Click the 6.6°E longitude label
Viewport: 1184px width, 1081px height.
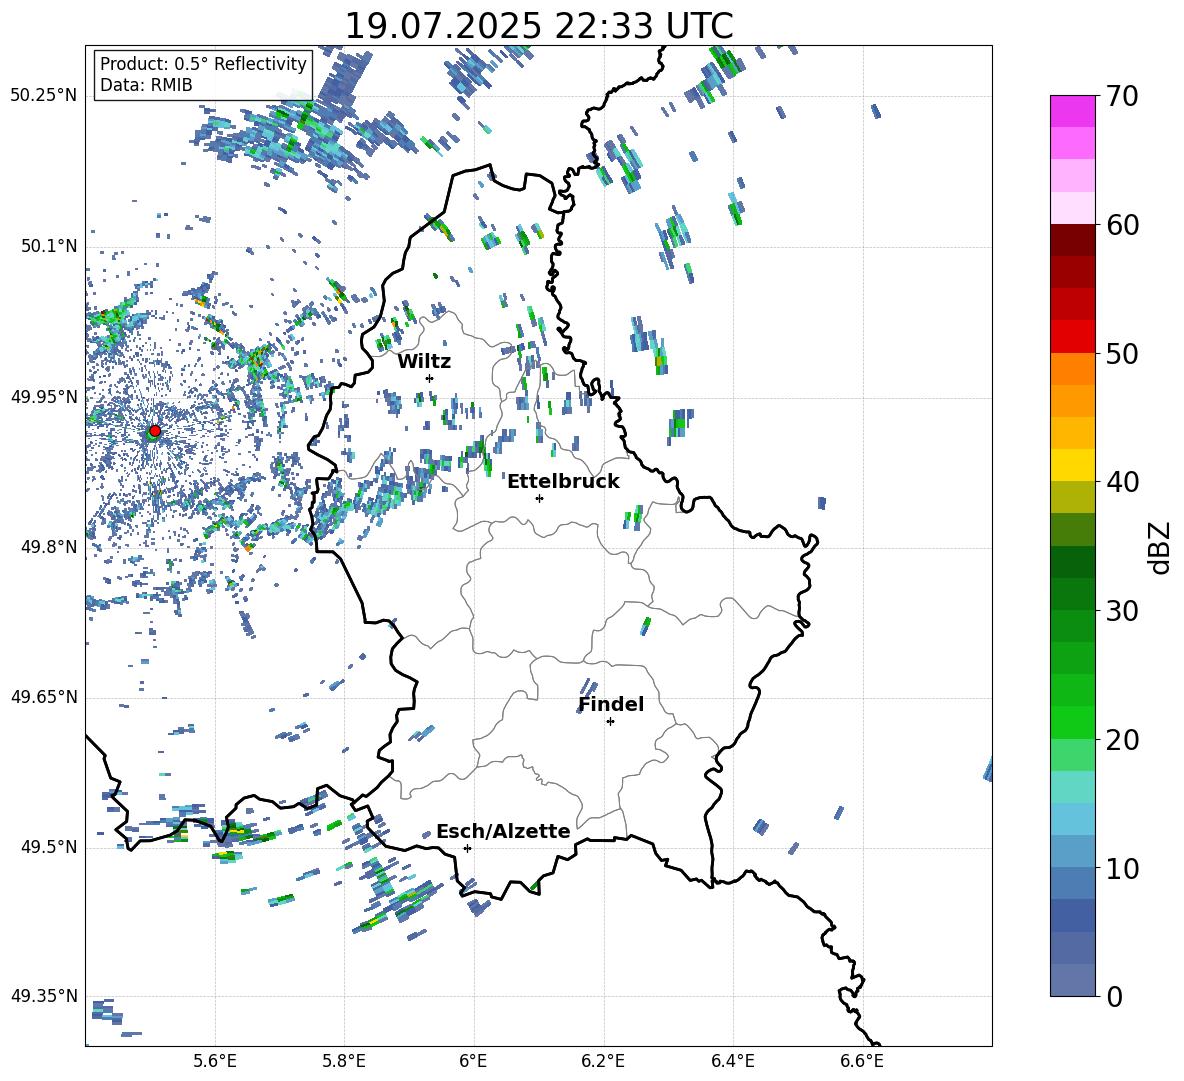(x=862, y=1062)
